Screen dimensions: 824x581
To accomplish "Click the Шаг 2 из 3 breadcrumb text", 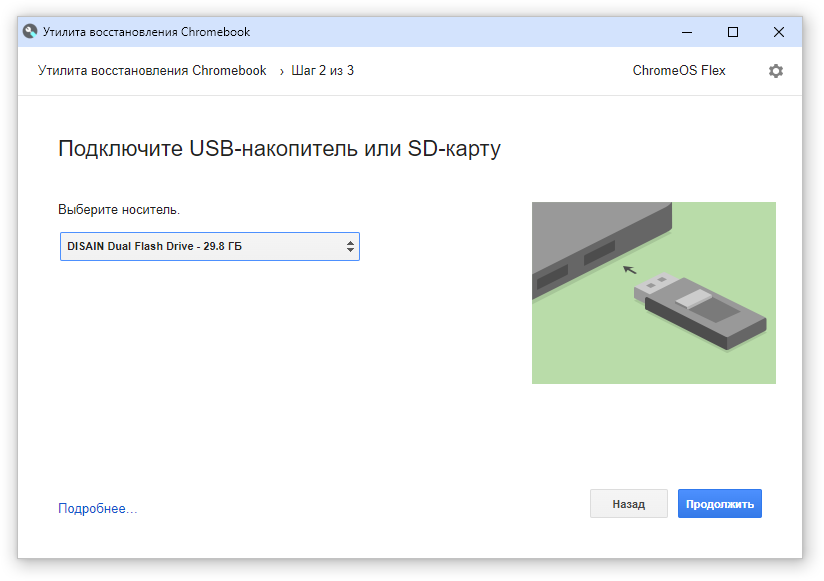I will (323, 70).
